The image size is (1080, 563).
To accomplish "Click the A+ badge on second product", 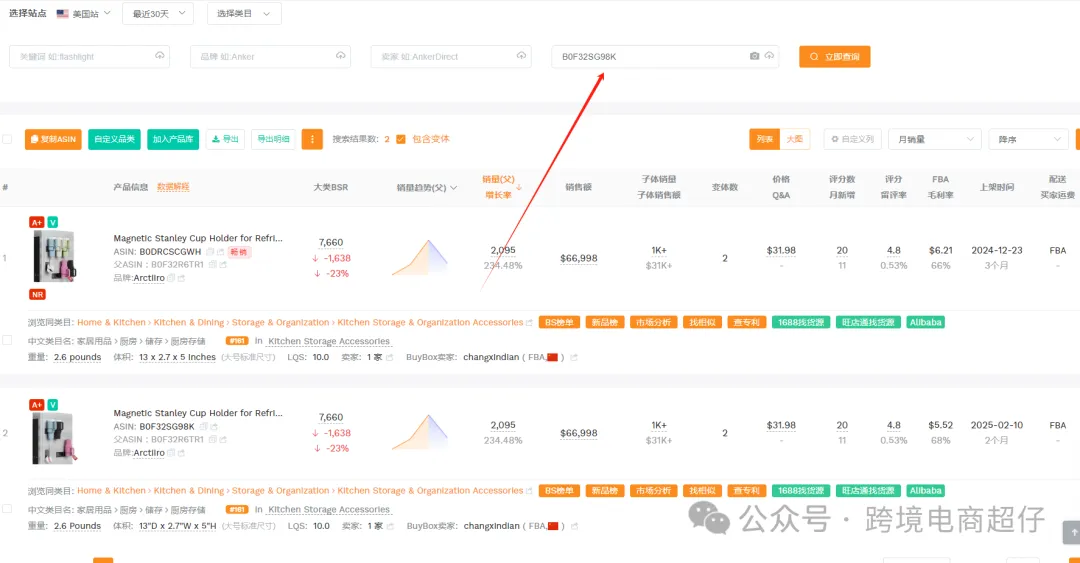I will pyautogui.click(x=37, y=405).
